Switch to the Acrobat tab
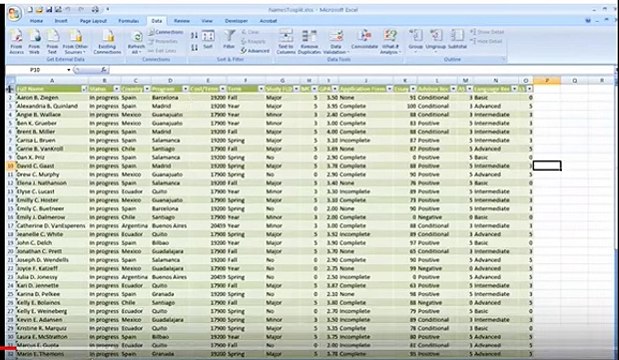 (268, 21)
